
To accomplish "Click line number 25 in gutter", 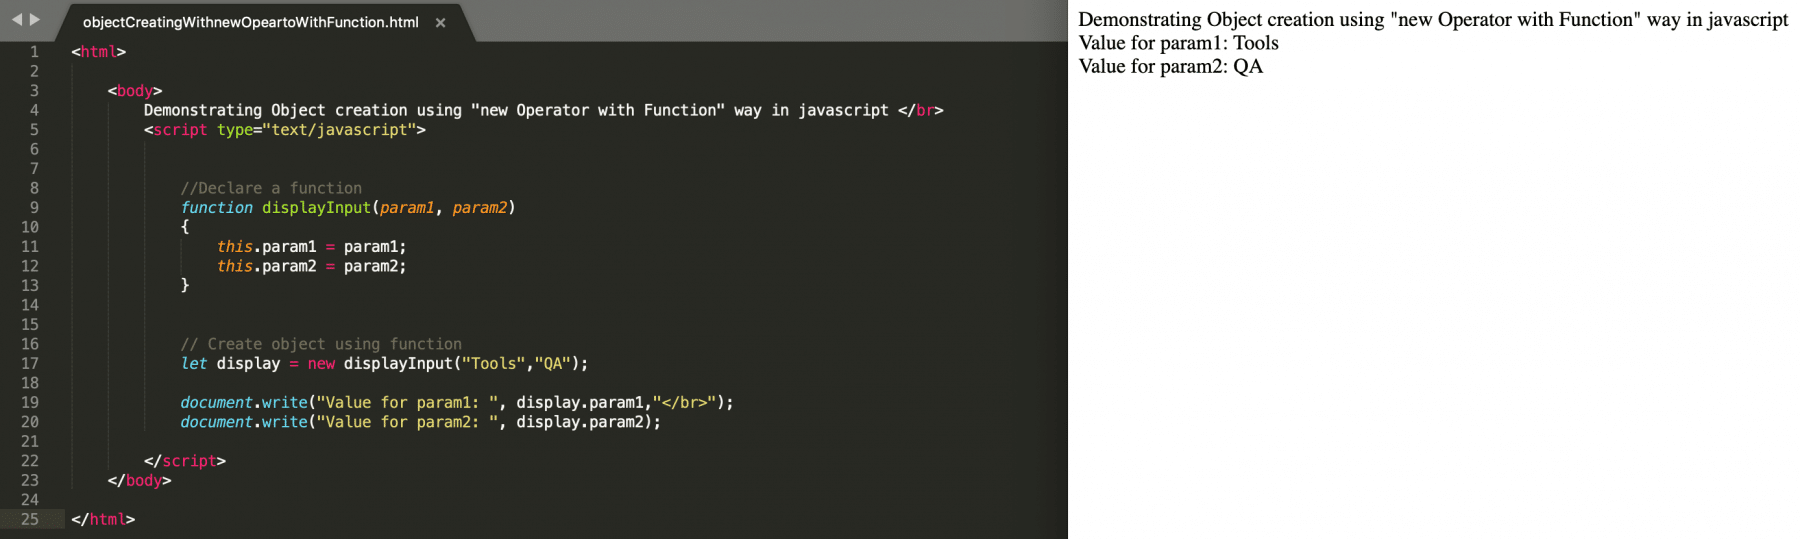I will pyautogui.click(x=30, y=519).
